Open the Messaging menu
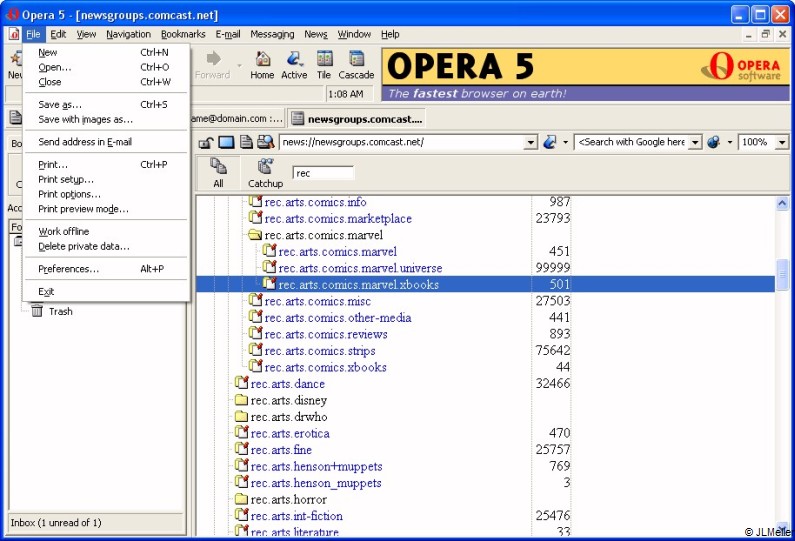The image size is (795, 541). pyautogui.click(x=272, y=34)
